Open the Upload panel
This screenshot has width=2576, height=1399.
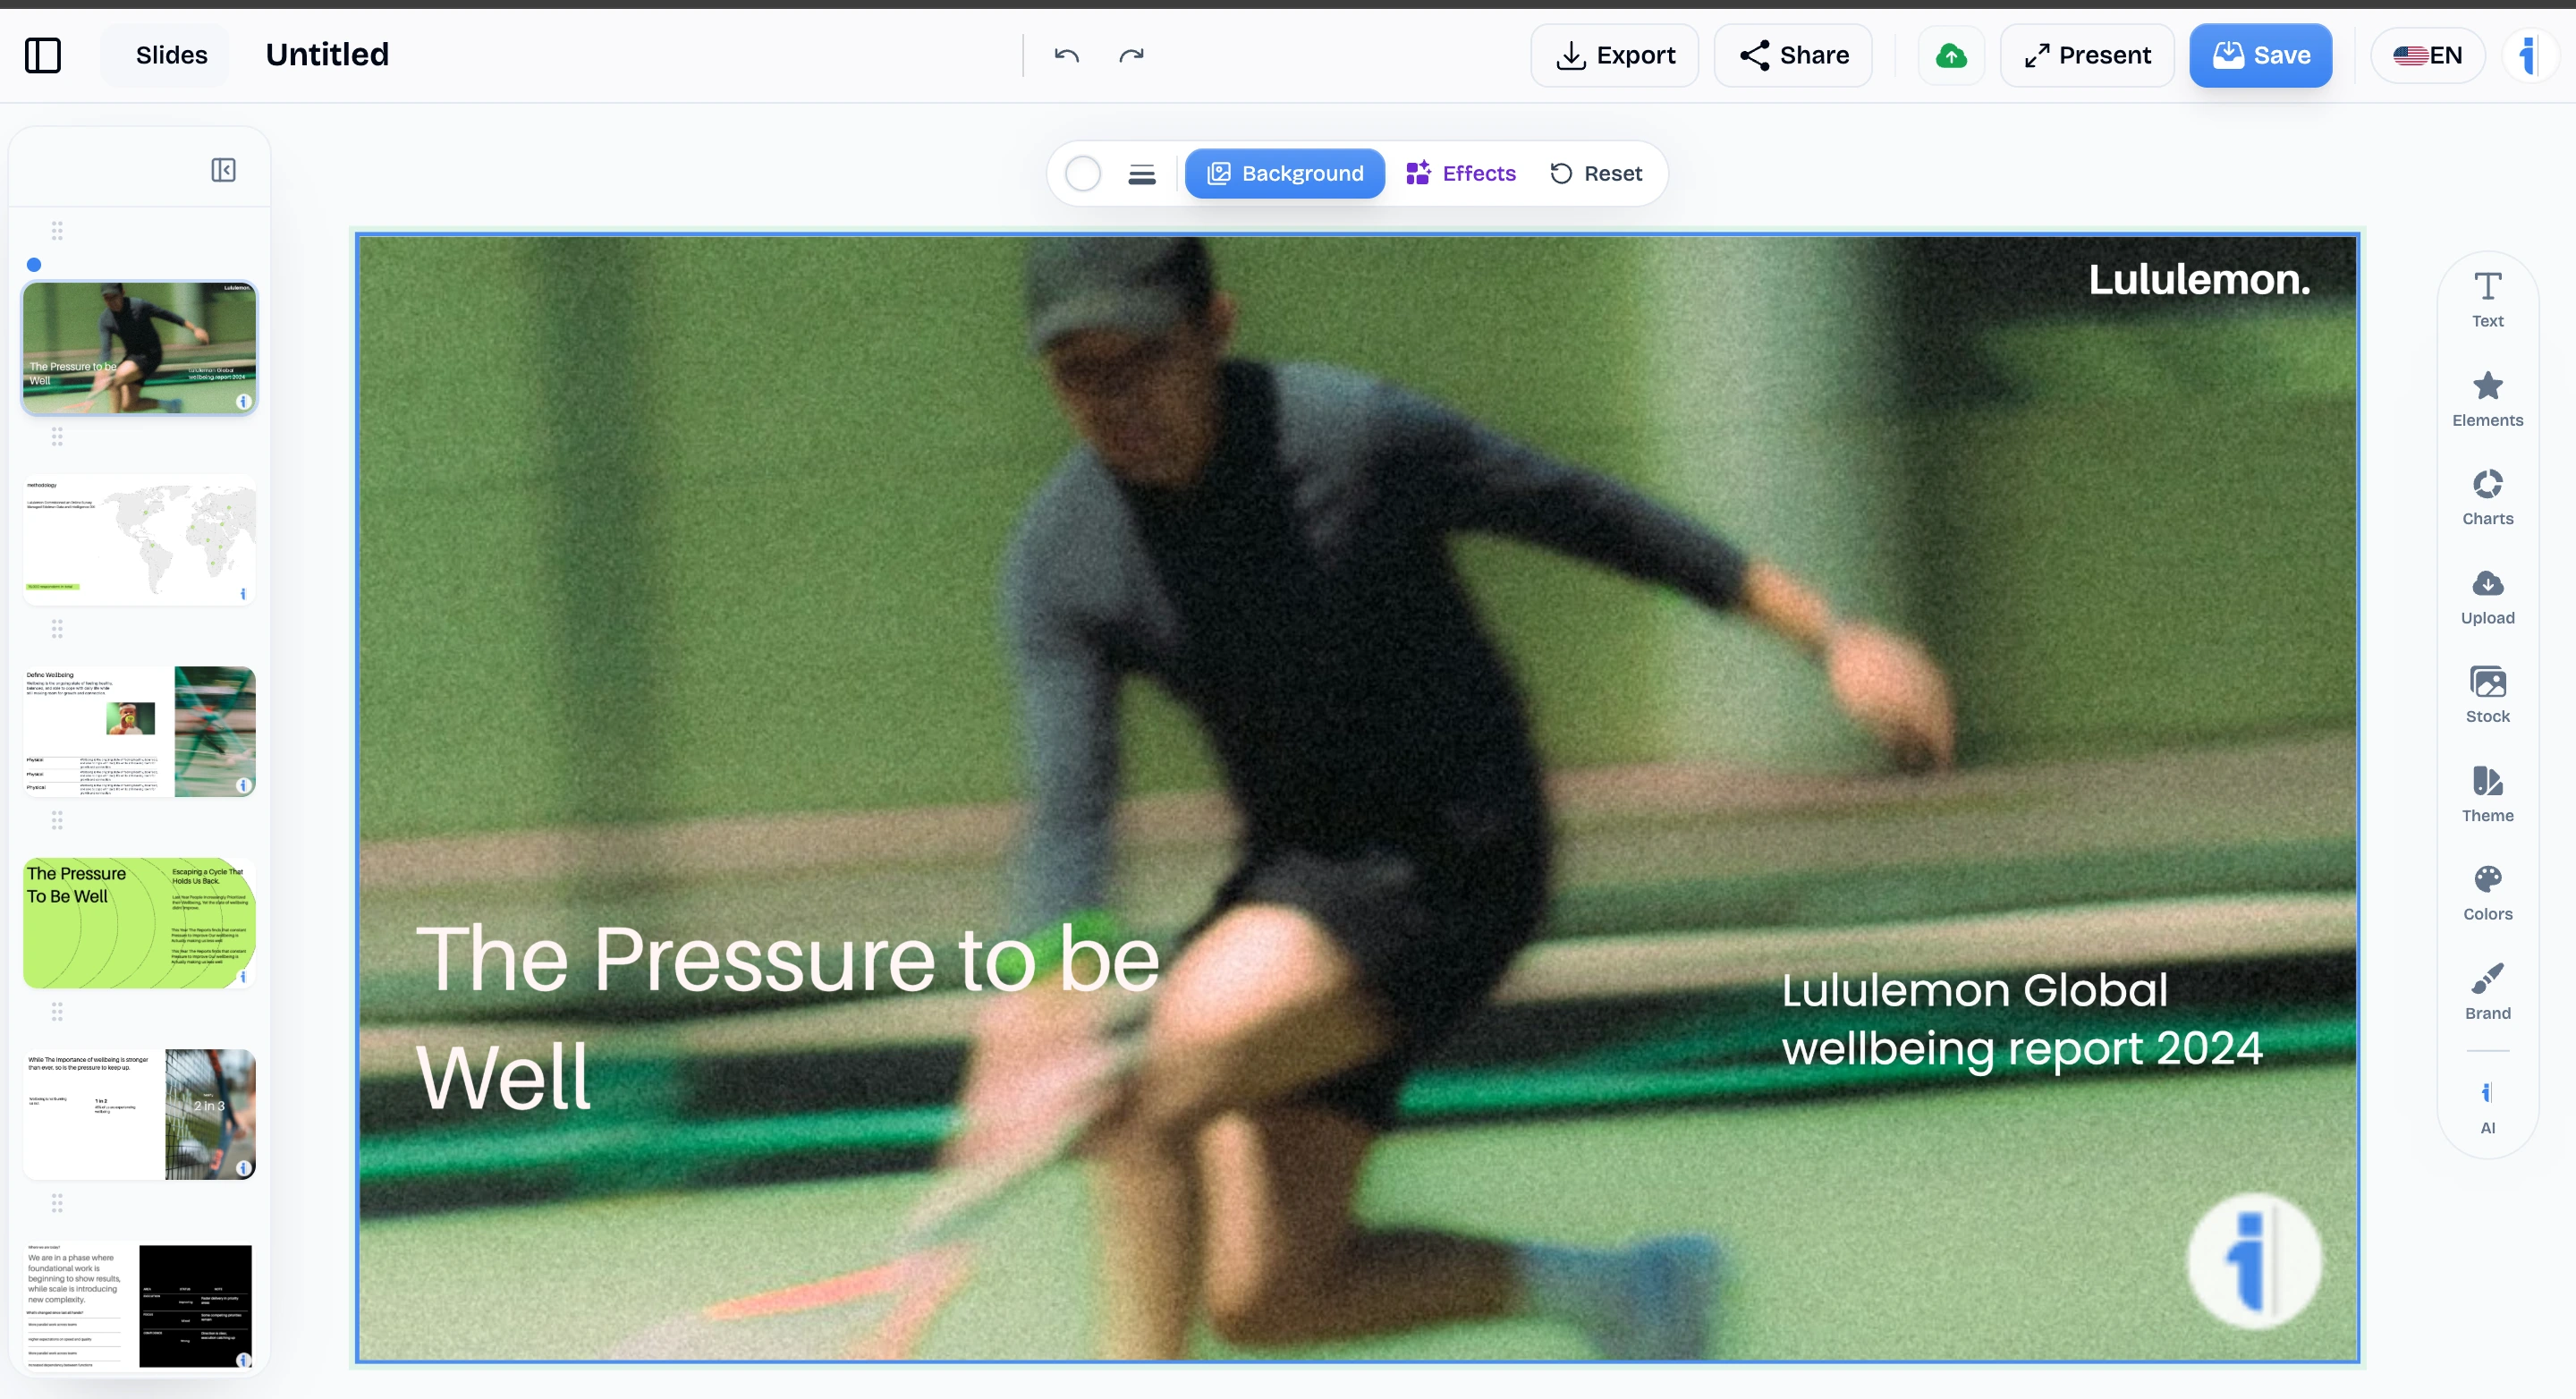click(2487, 597)
